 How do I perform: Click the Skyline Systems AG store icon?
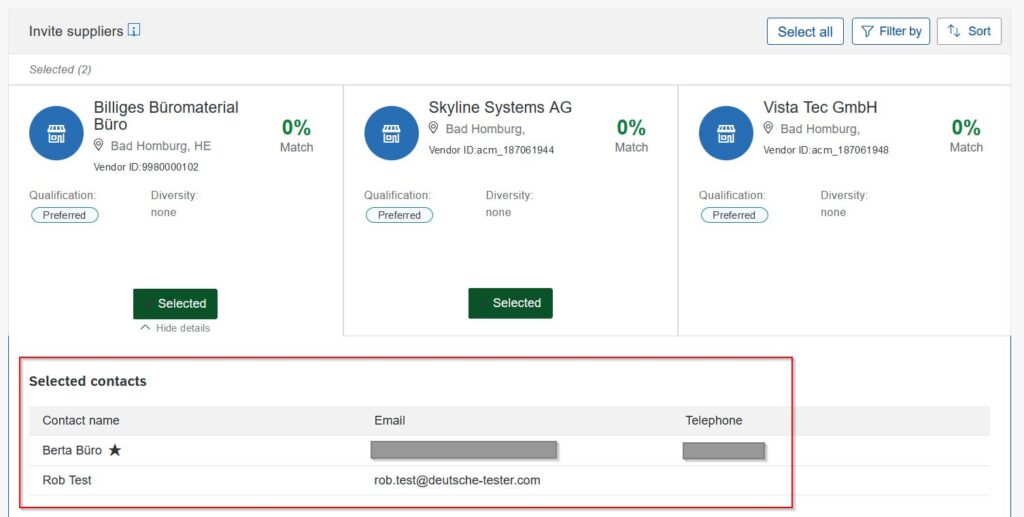pyautogui.click(x=391, y=133)
